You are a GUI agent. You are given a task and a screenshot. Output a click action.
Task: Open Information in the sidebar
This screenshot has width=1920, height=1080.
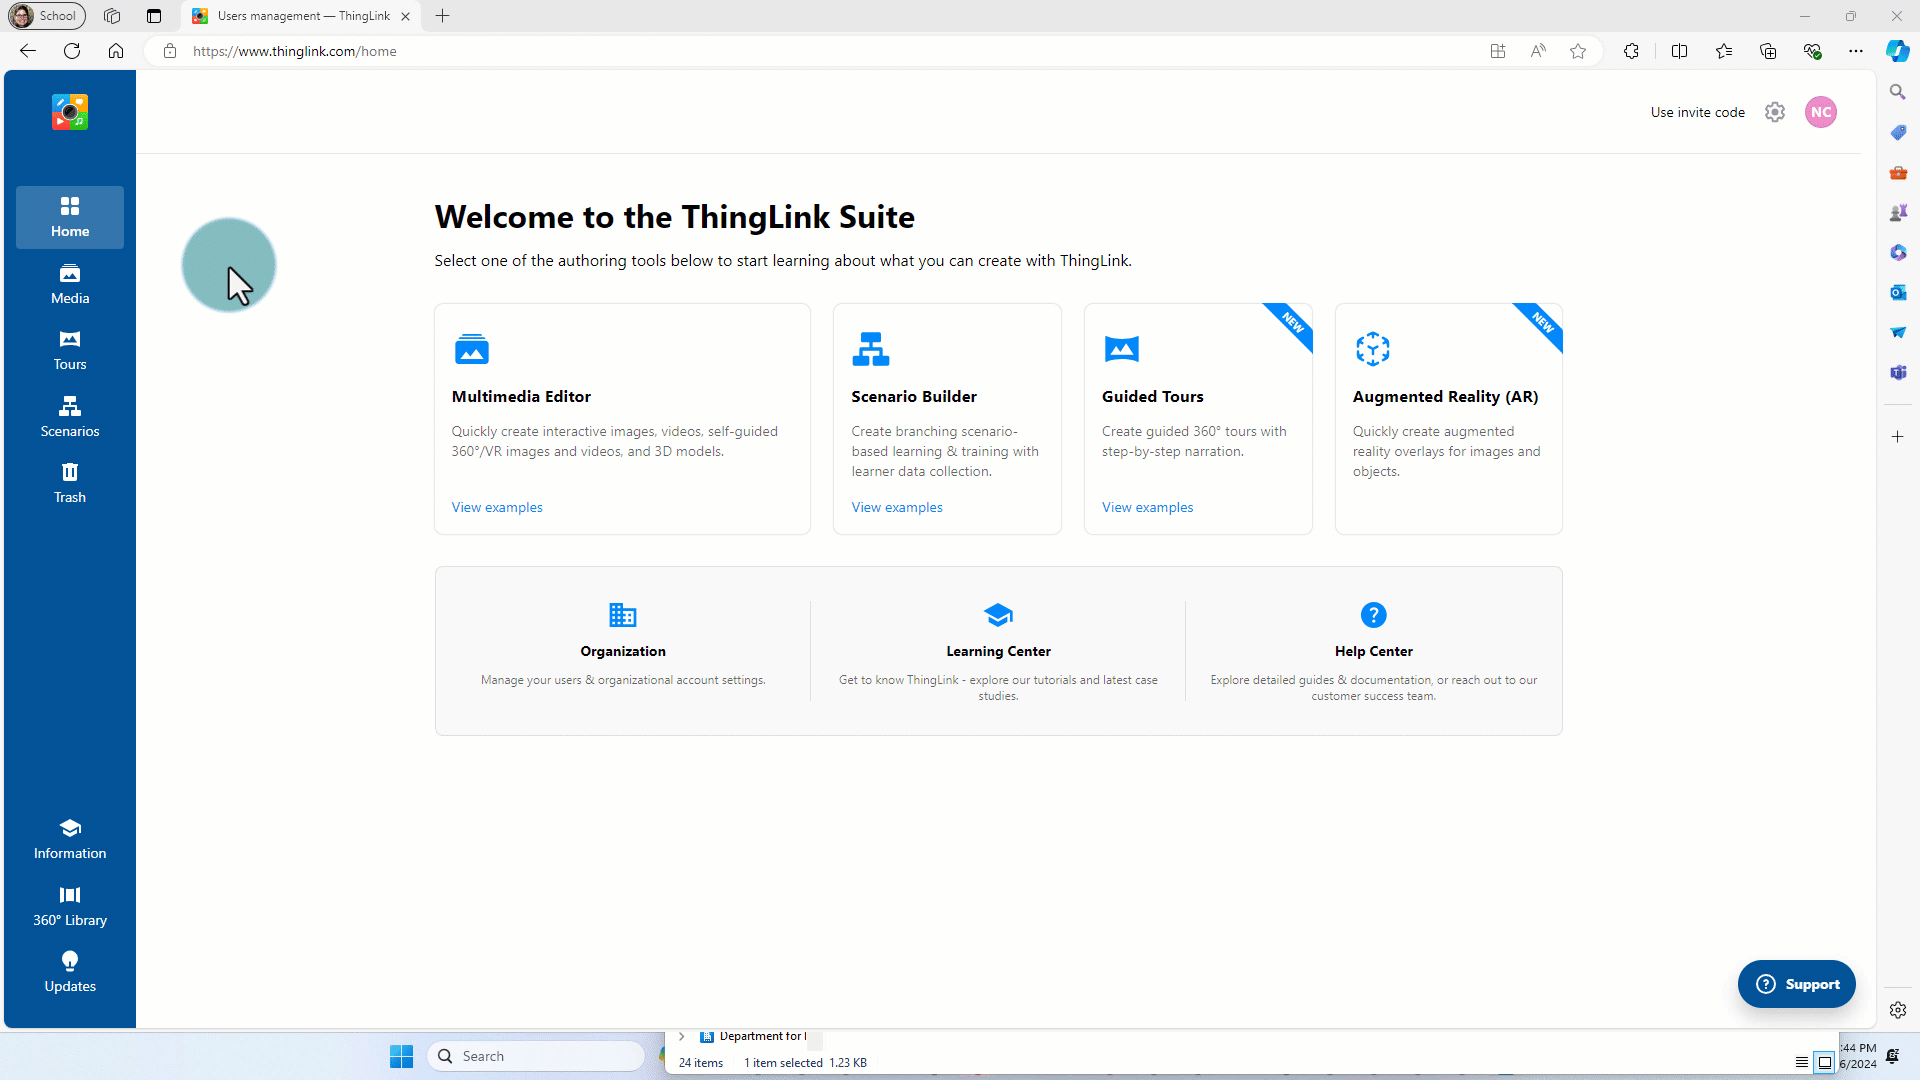70,840
